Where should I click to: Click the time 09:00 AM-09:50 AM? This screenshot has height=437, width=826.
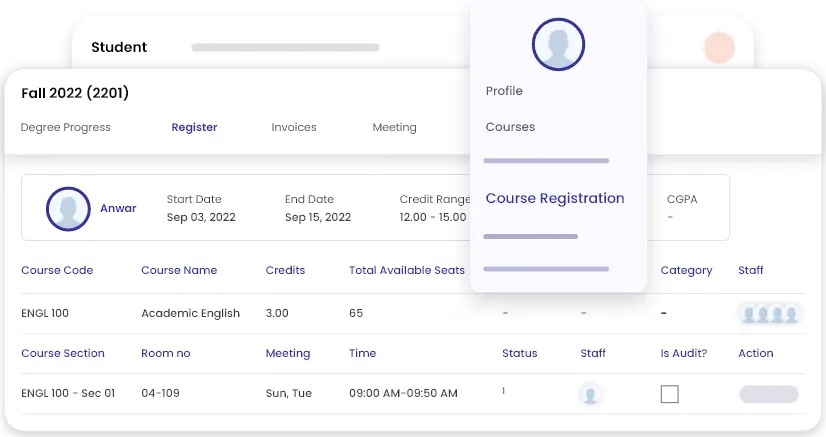(x=403, y=393)
